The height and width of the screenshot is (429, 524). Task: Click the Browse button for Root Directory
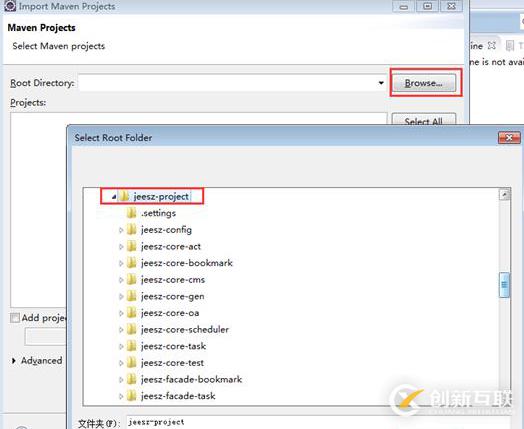click(x=423, y=83)
